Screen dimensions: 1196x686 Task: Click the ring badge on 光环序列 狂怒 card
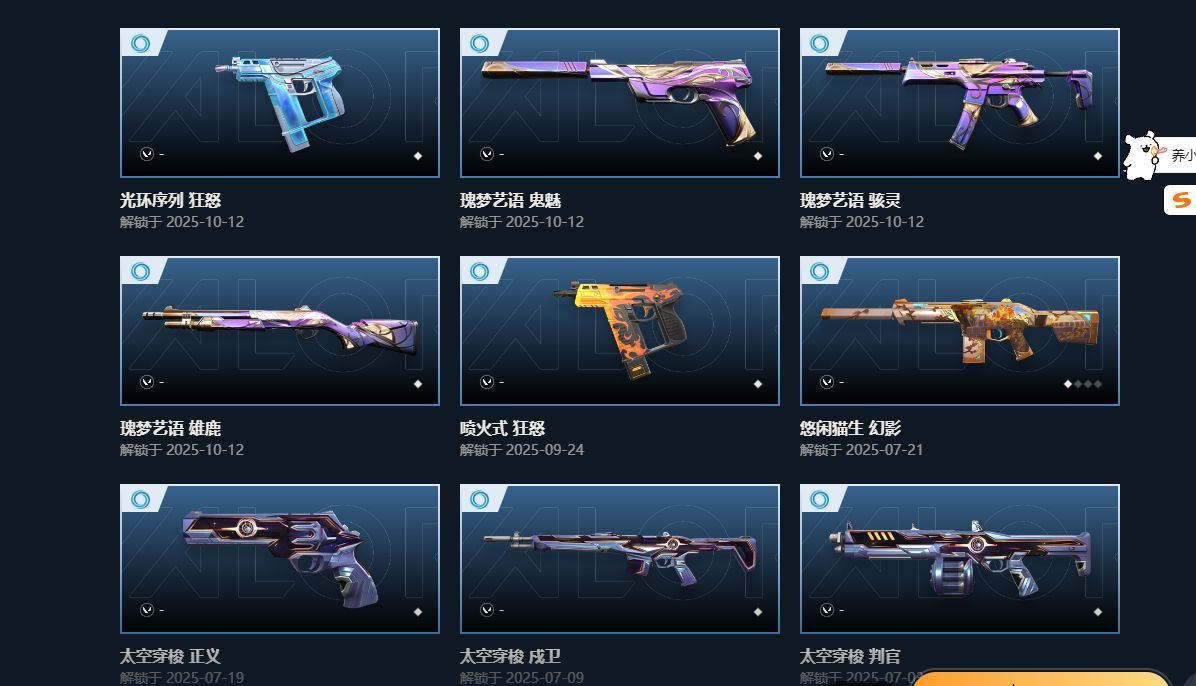(140, 43)
